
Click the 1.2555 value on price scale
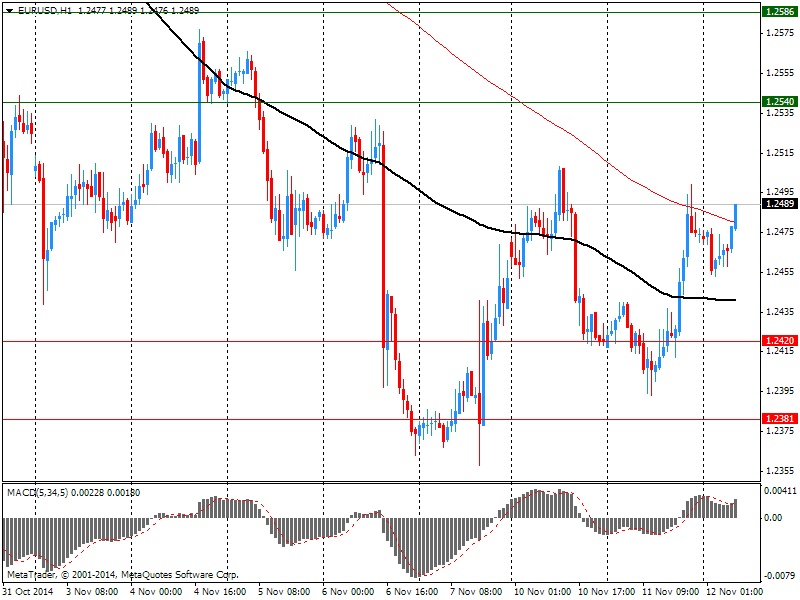780,72
